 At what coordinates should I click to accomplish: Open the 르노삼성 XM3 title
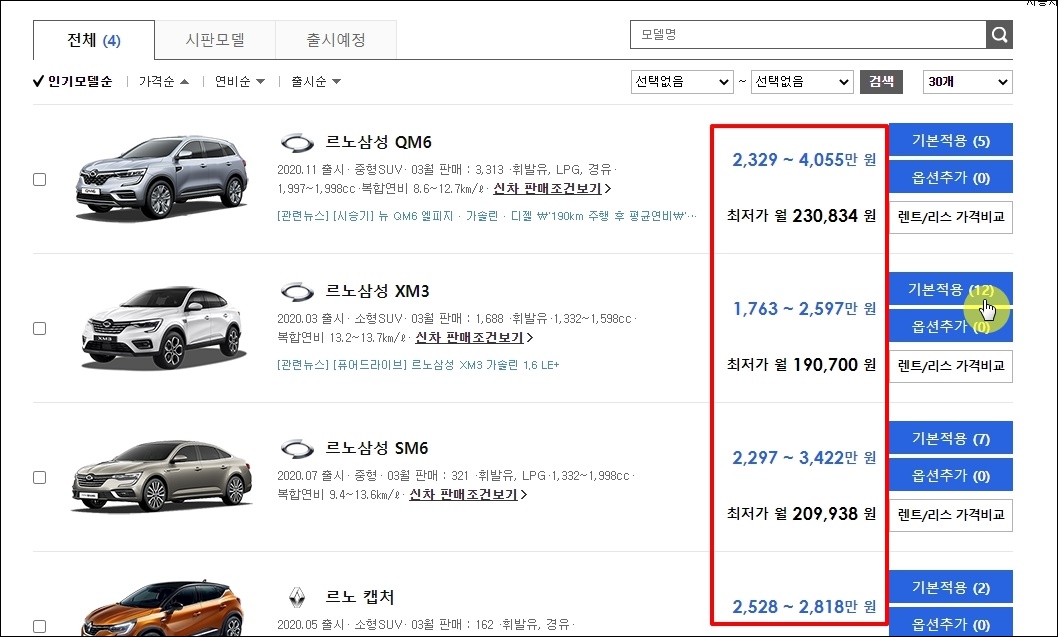377,292
